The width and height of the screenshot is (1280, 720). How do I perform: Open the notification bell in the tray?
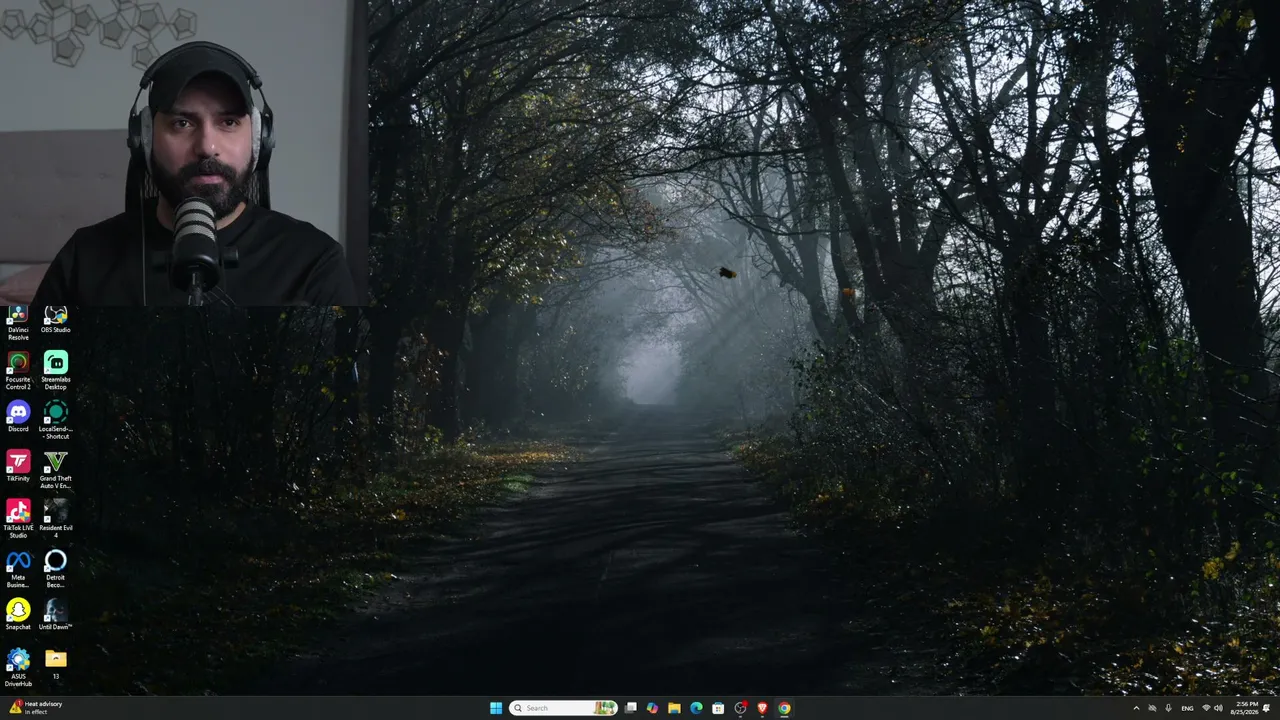[x=1267, y=708]
